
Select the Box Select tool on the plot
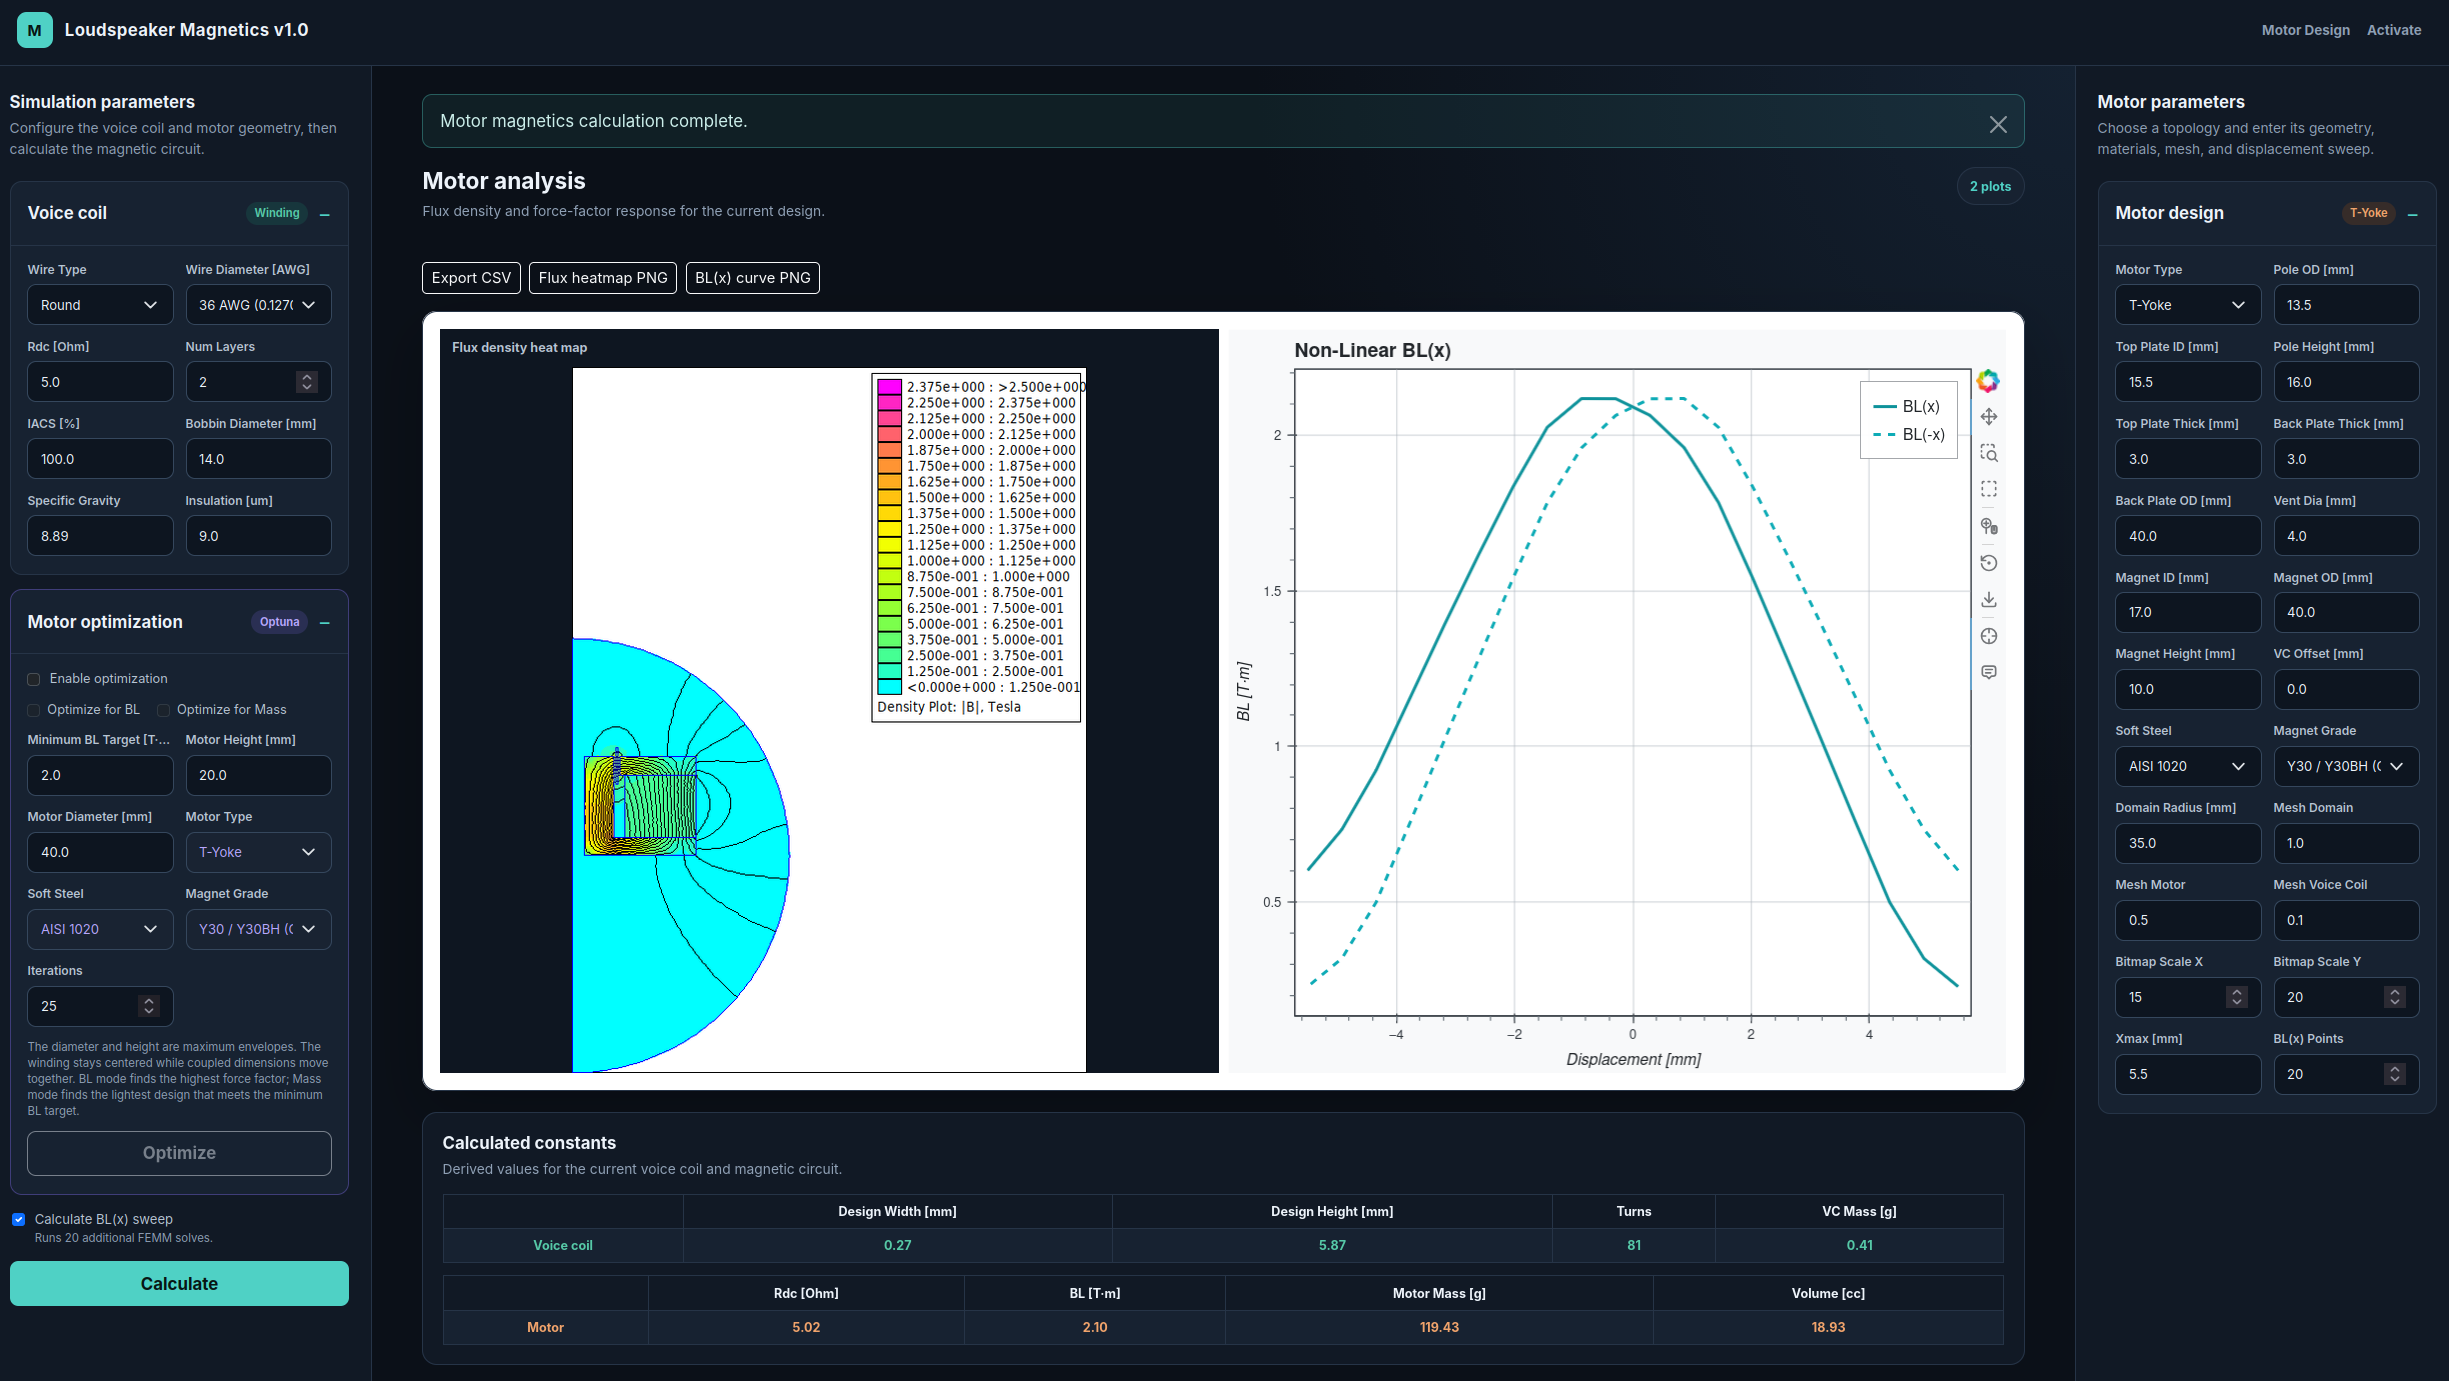pos(1989,489)
